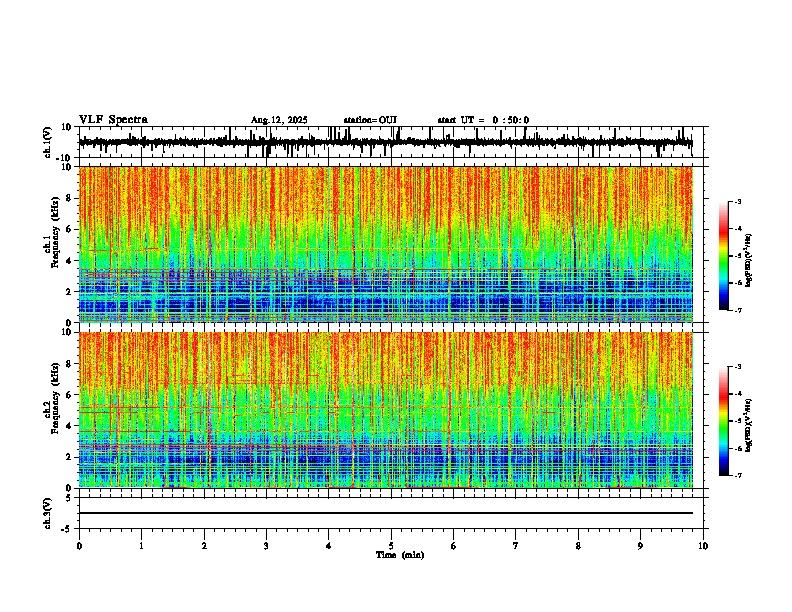The height and width of the screenshot is (612, 792).
Task: Click the '9' tick on time axis
Action: point(640,546)
